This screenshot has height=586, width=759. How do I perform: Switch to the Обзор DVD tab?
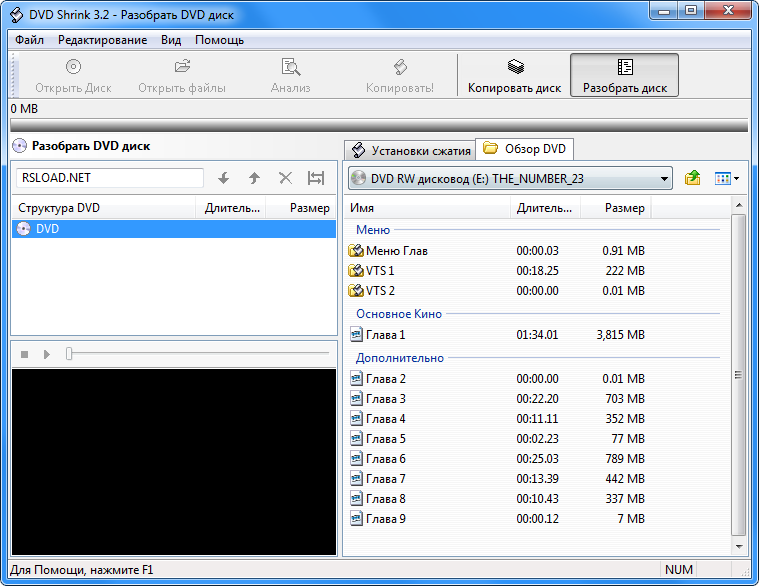point(525,149)
